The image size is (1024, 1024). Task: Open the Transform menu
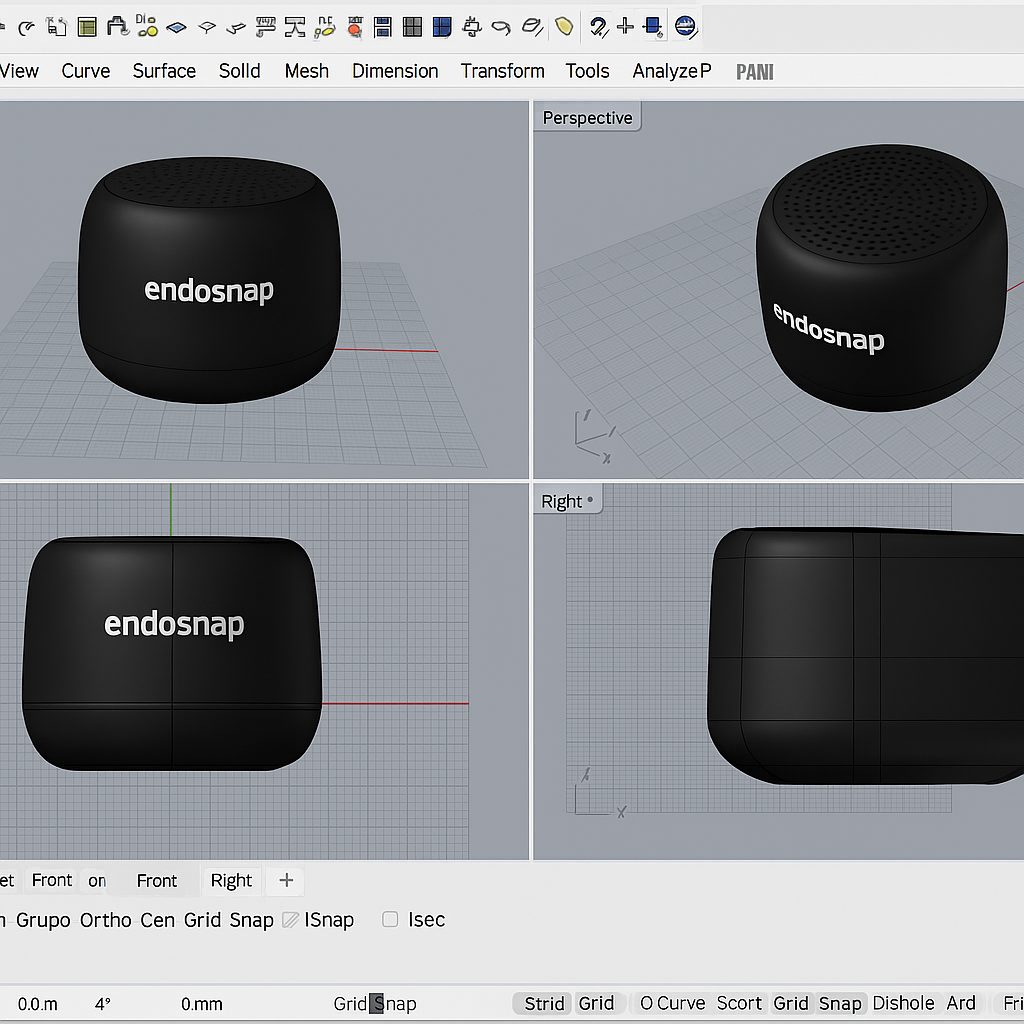[502, 71]
